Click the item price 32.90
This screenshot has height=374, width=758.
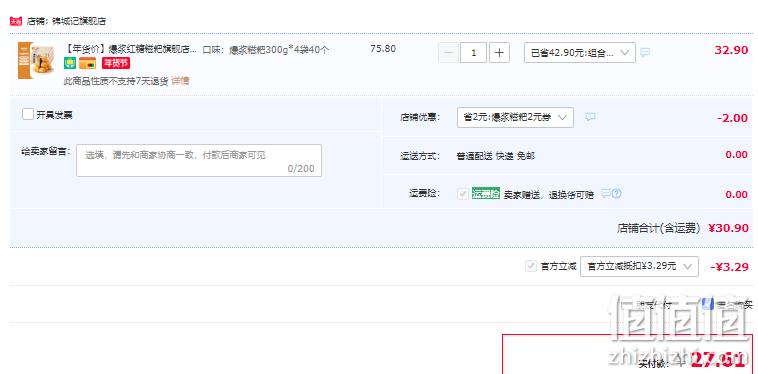click(x=731, y=50)
